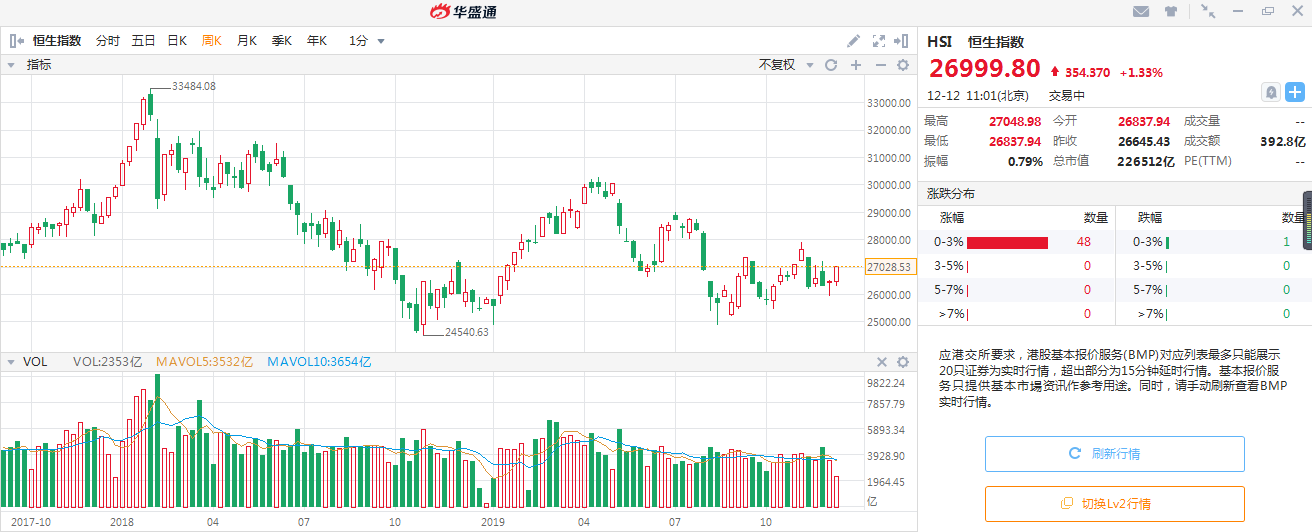Open the 不复权 adjustment dropdown
The image size is (1312, 532).
783,65
